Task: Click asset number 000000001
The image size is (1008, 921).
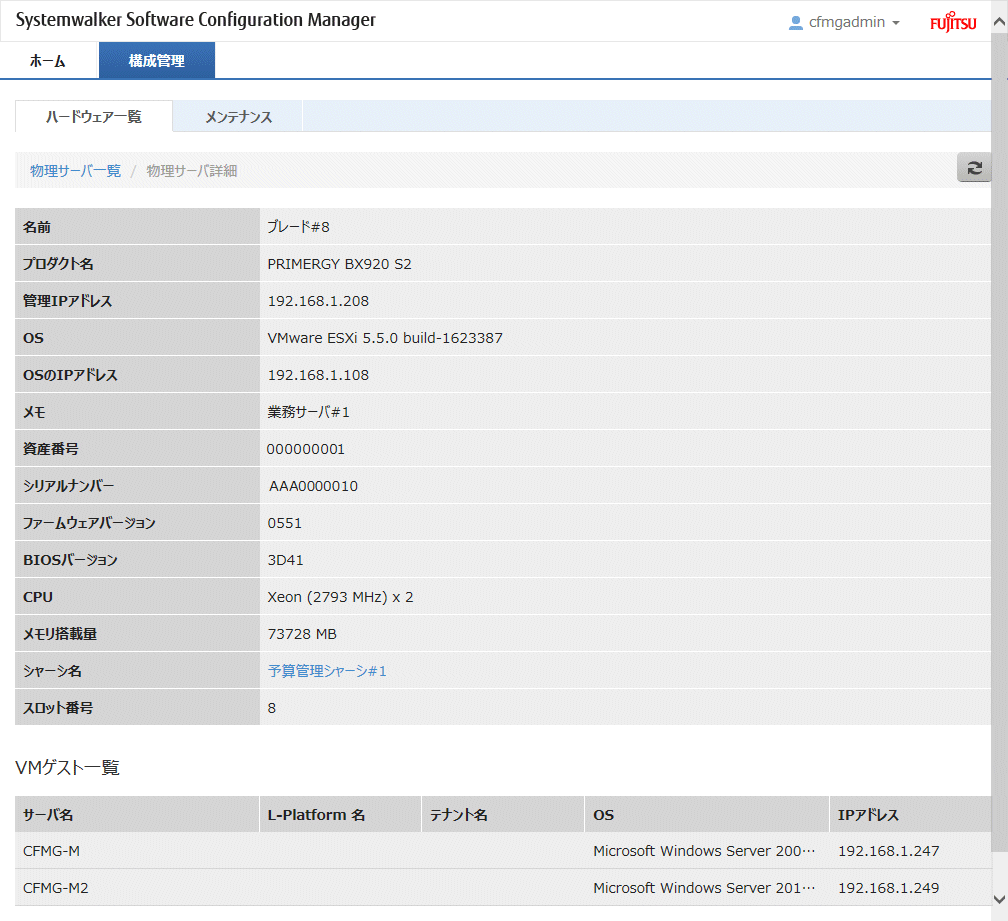Action: [306, 449]
